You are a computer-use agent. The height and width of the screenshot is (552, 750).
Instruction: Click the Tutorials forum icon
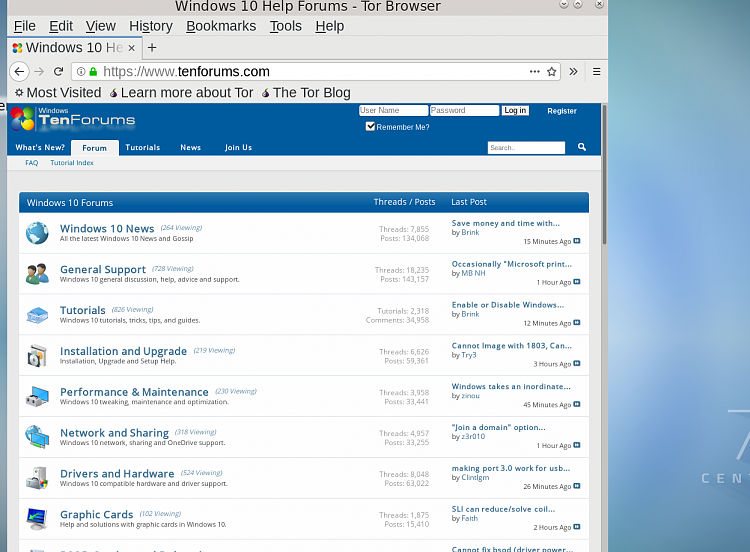[37, 315]
